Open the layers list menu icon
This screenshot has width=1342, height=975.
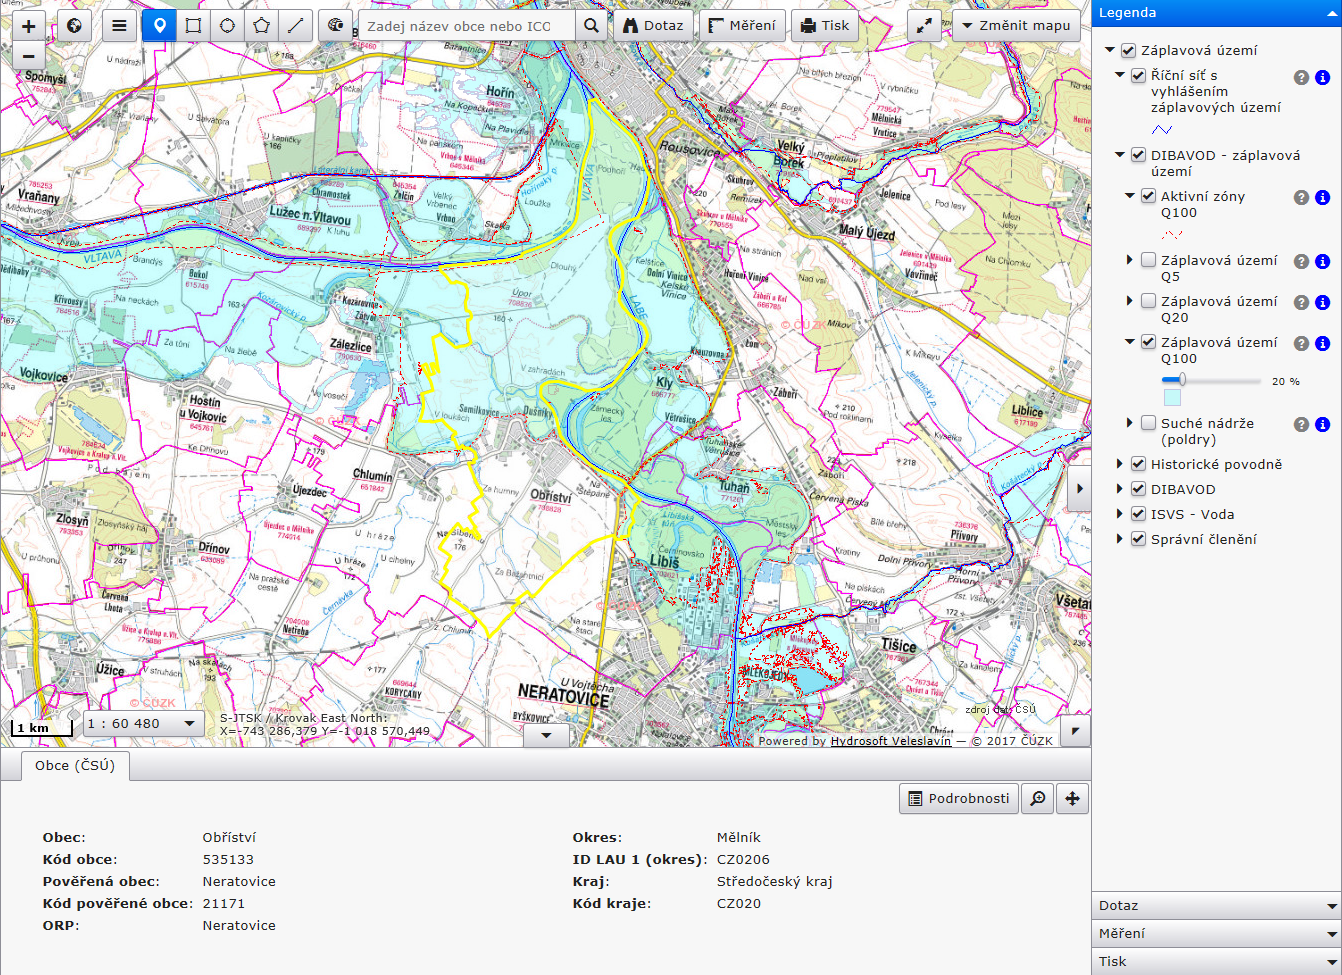(119, 26)
